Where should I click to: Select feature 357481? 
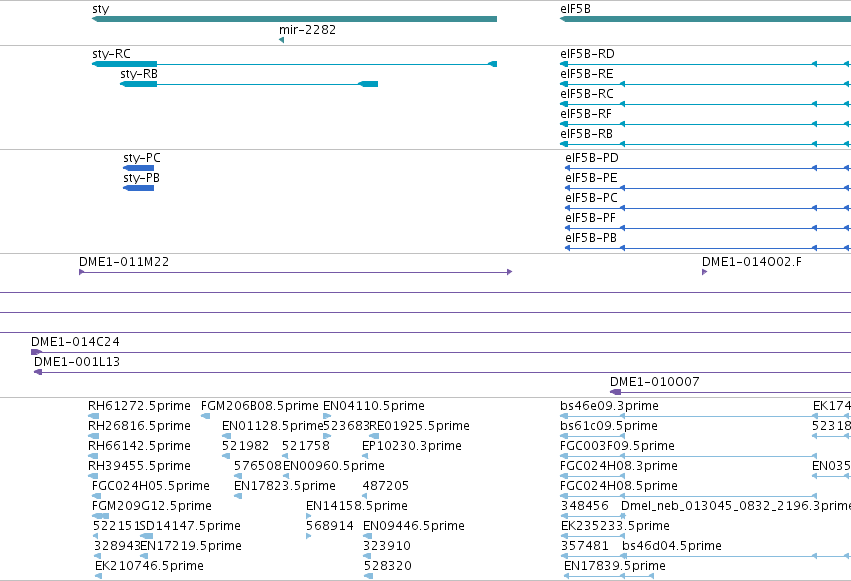coord(592,556)
